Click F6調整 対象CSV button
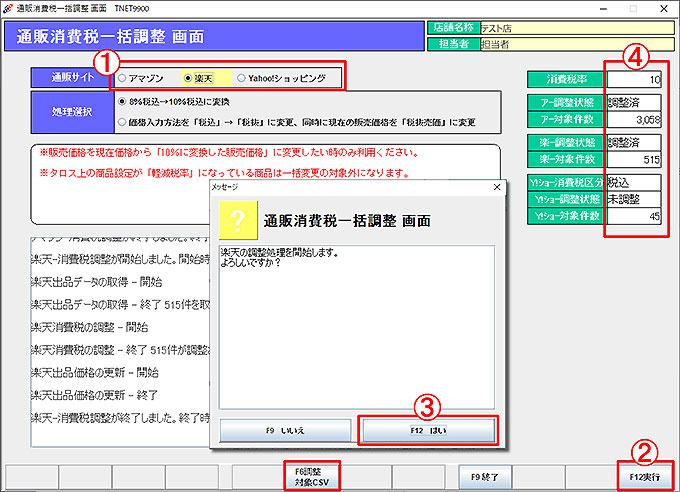Viewport: 680px width, 492px height. (312, 477)
